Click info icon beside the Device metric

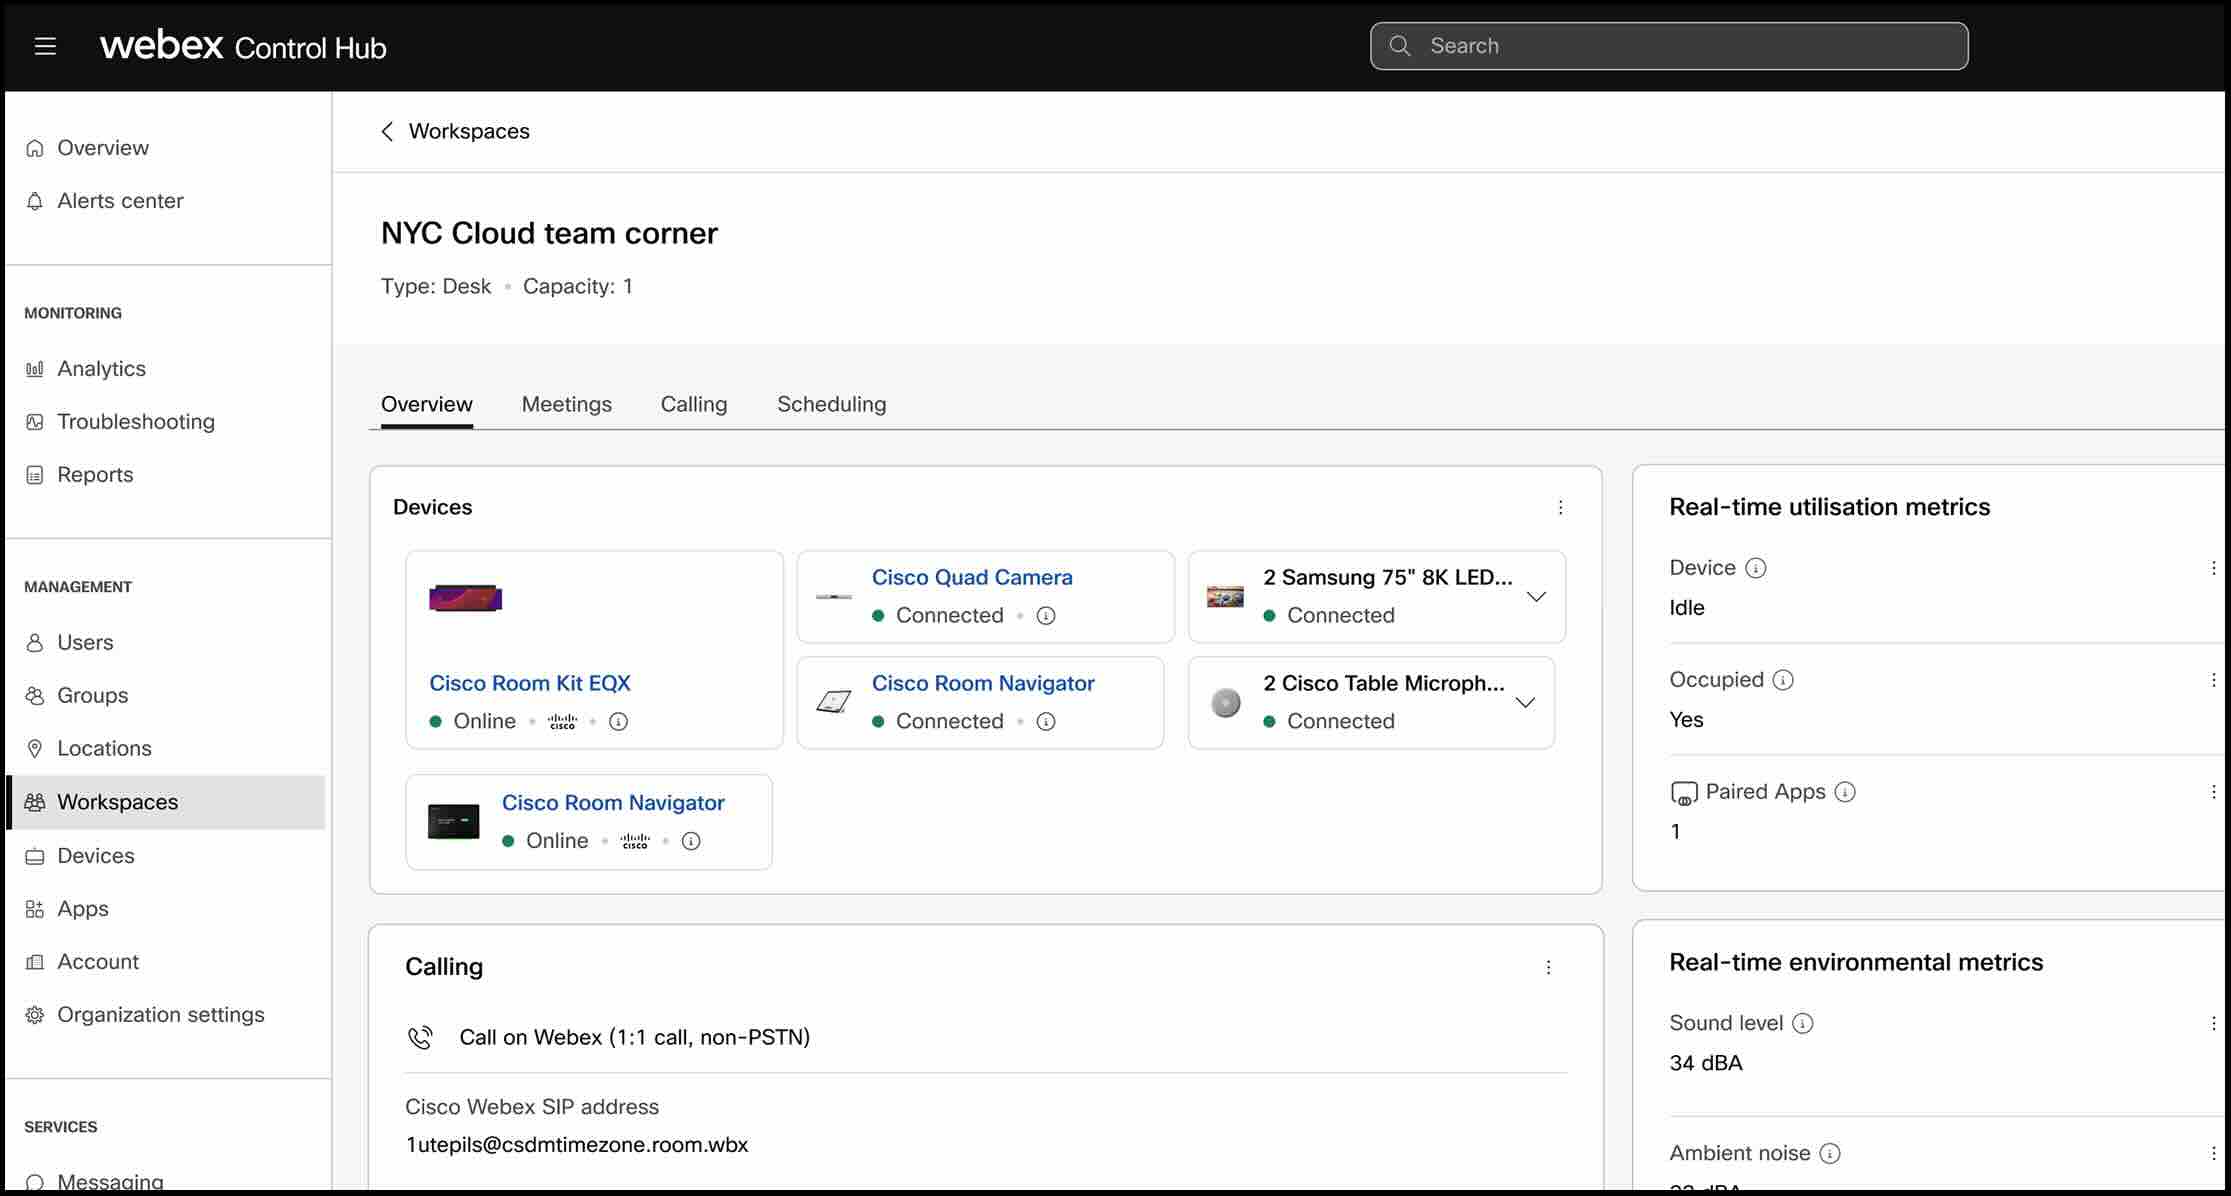click(x=1756, y=568)
